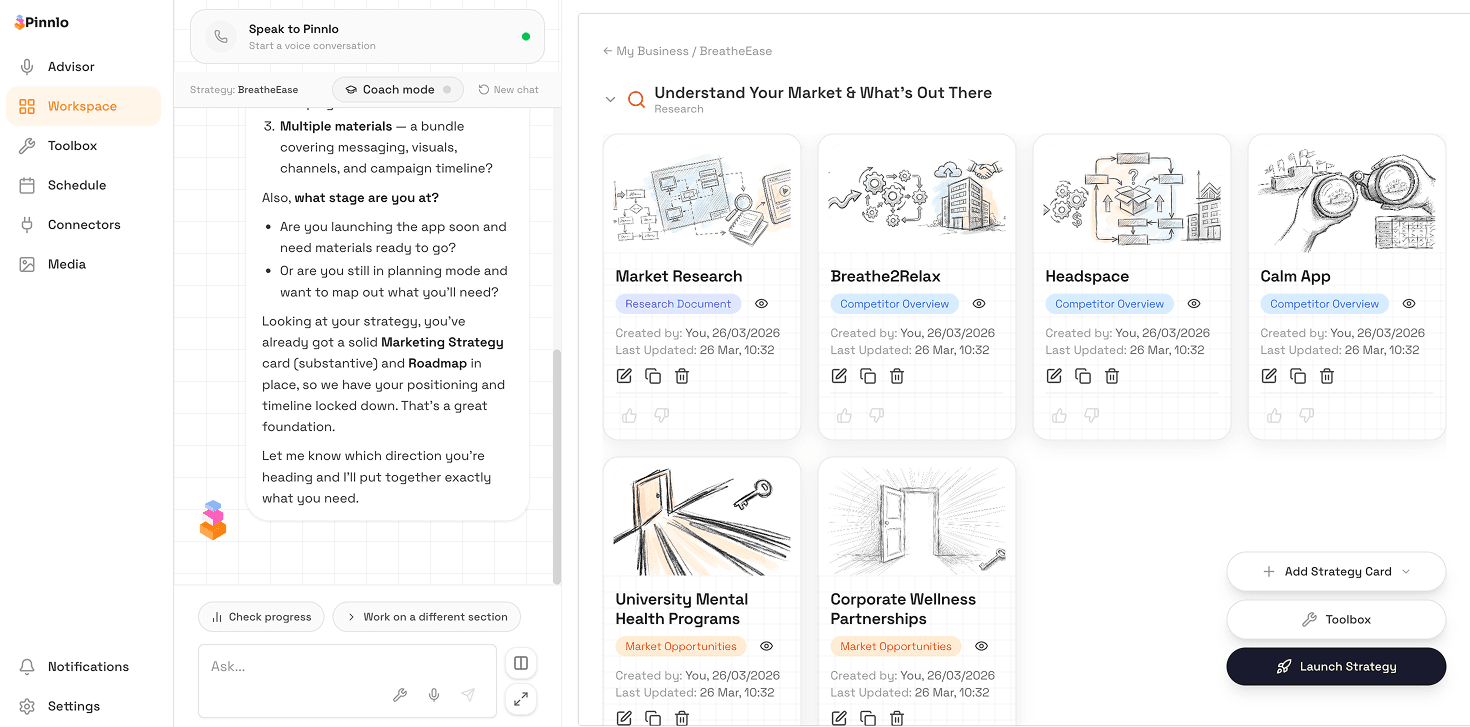Image resolution: width=1470 pixels, height=727 pixels.
Task: Click send arrow in chat input
Action: tap(468, 695)
